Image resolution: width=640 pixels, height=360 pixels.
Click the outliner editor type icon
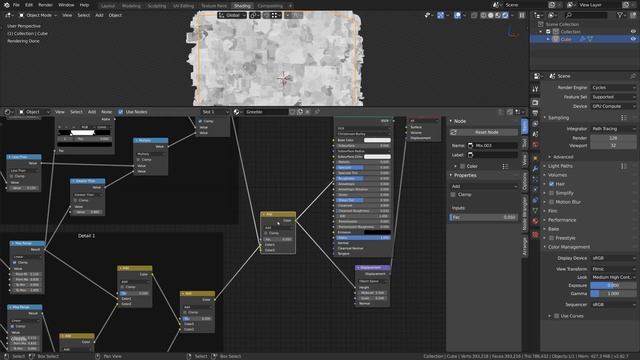(x=539, y=15)
